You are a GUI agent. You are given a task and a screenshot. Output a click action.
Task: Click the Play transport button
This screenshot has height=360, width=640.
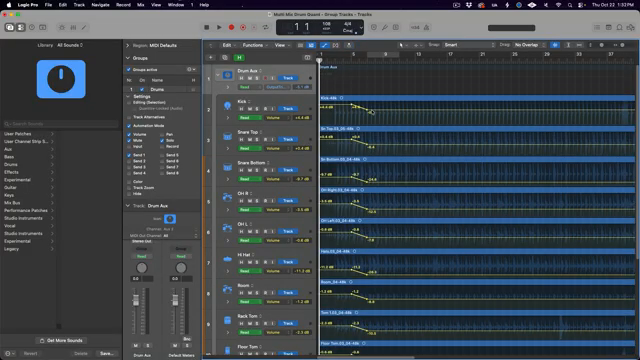(x=219, y=27)
